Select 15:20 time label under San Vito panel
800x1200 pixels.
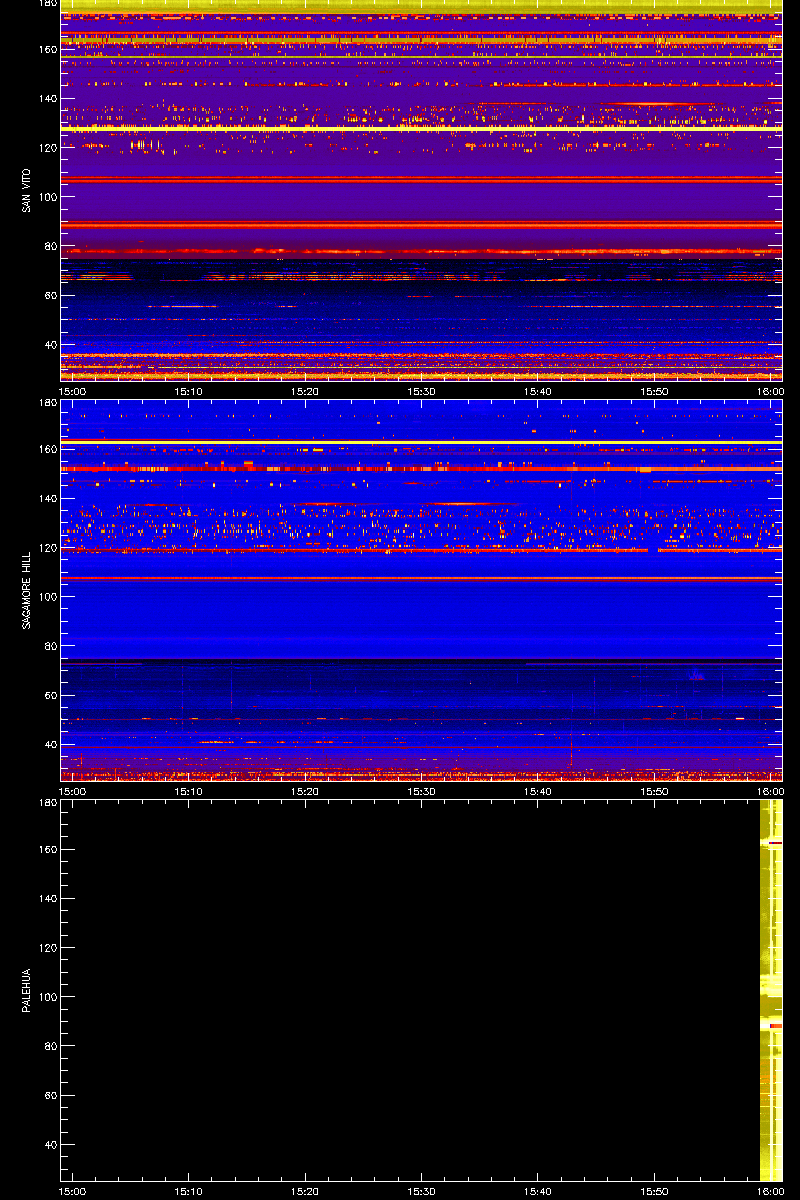coord(306,391)
